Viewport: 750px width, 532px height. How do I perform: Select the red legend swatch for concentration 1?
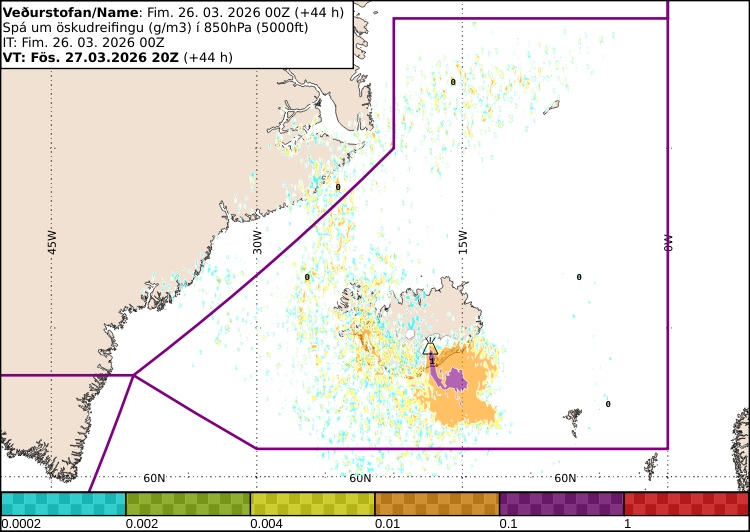point(687,504)
